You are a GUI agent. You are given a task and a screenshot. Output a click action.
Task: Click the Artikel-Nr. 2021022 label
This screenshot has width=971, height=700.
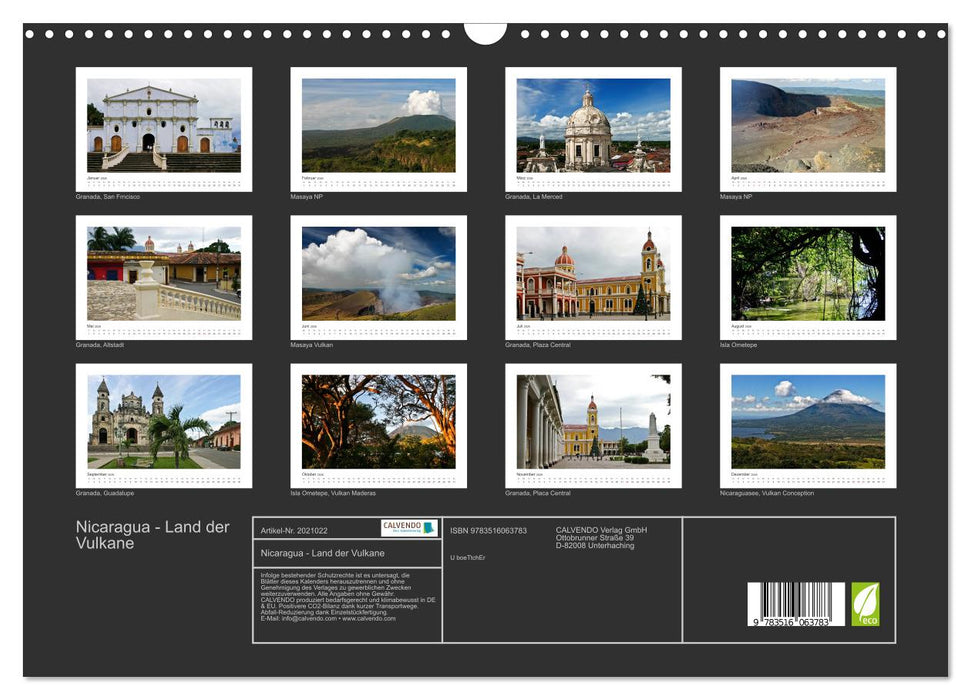pos(293,530)
